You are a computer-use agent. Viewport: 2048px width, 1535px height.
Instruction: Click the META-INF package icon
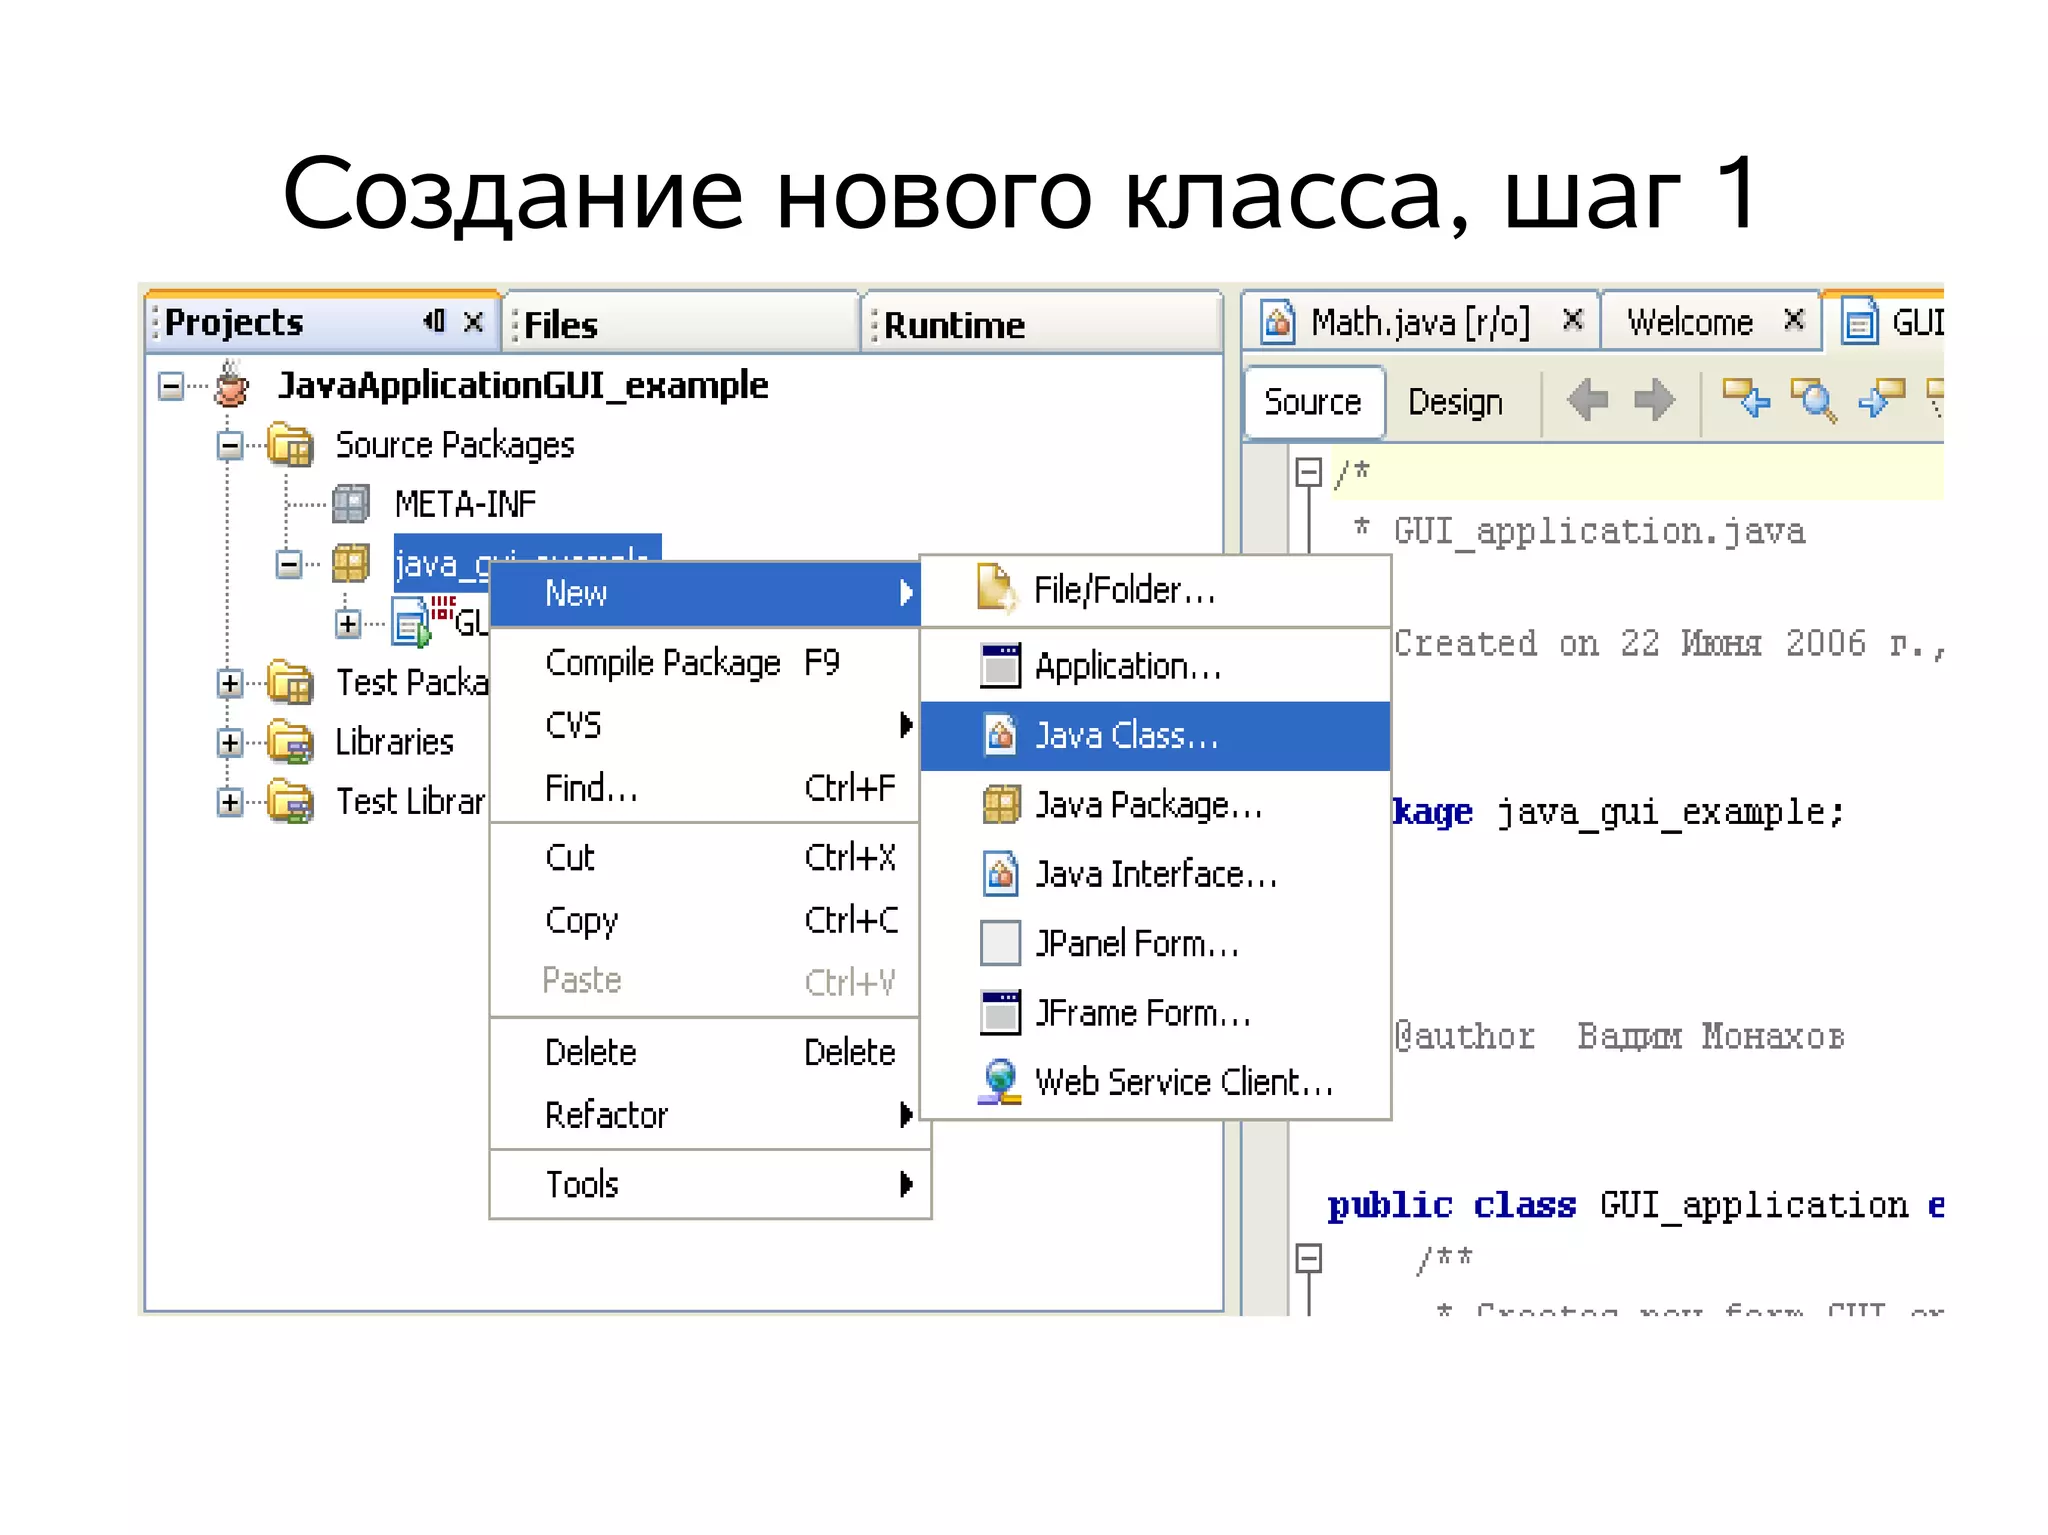(350, 503)
